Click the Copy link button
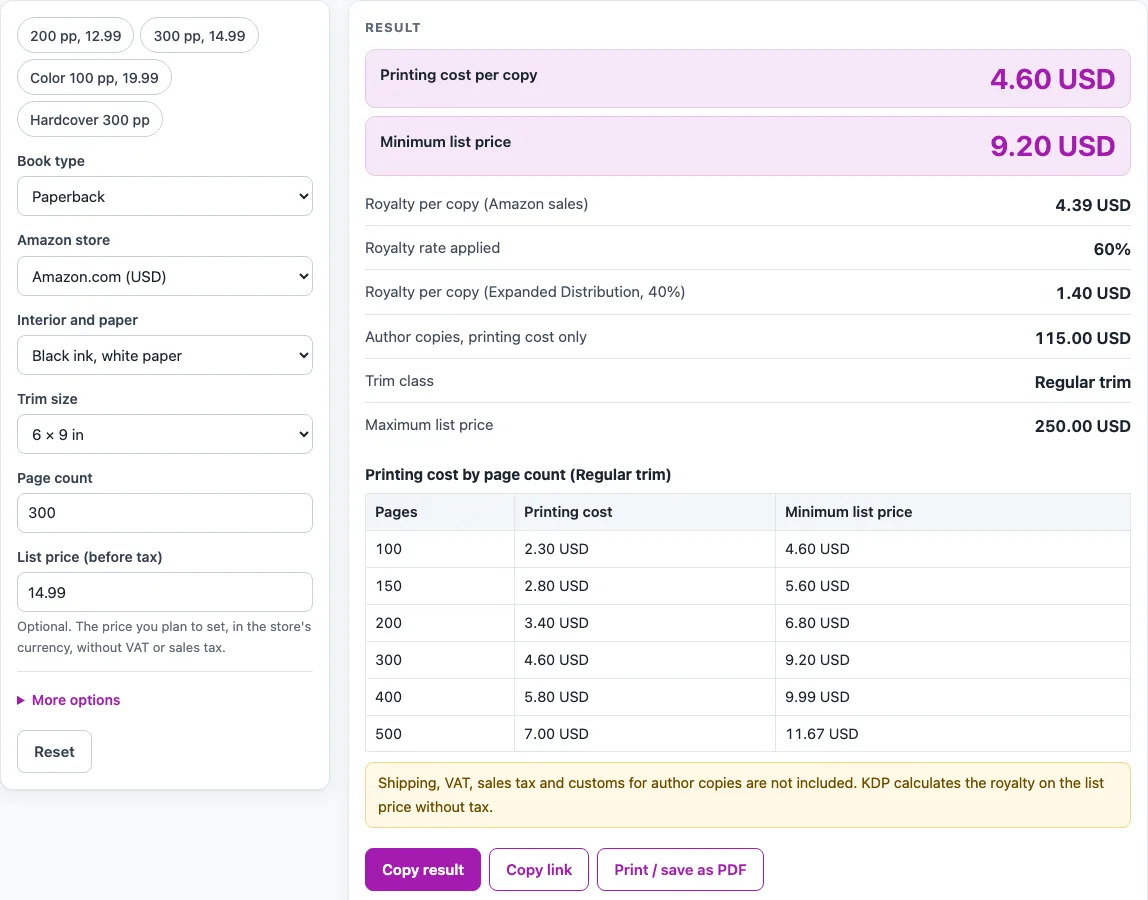Image resolution: width=1148 pixels, height=900 pixels. coord(539,869)
